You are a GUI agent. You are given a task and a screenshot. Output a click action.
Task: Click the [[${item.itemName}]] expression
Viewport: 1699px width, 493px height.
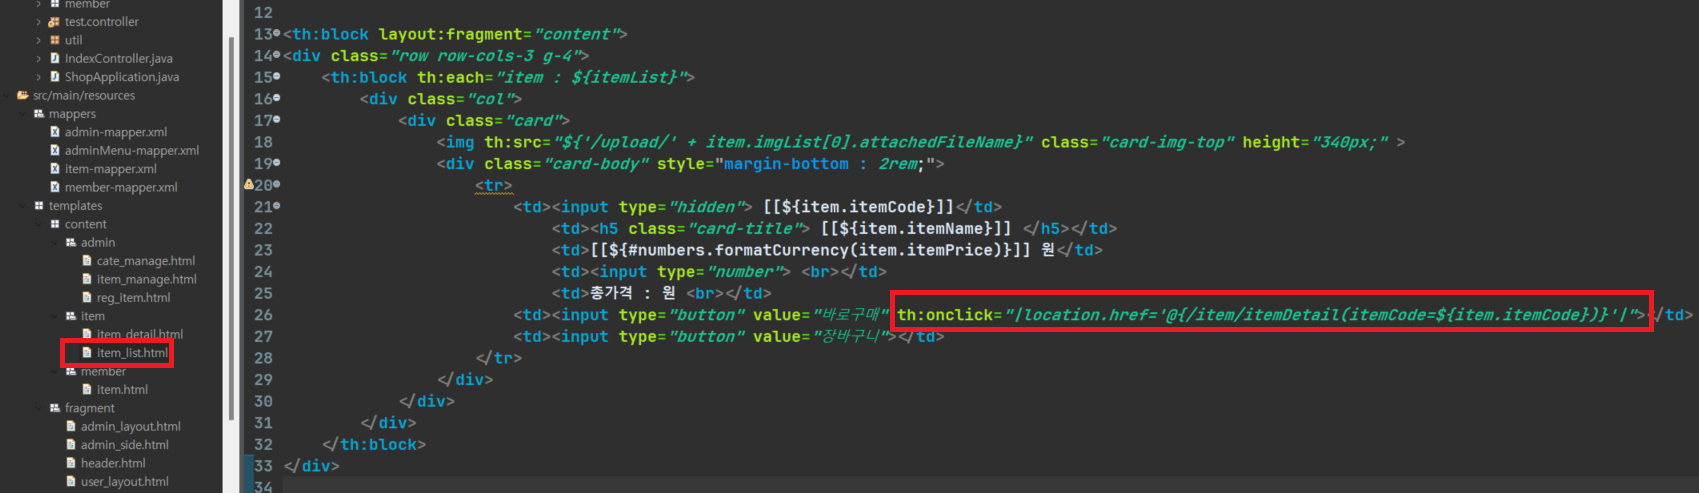(x=916, y=228)
